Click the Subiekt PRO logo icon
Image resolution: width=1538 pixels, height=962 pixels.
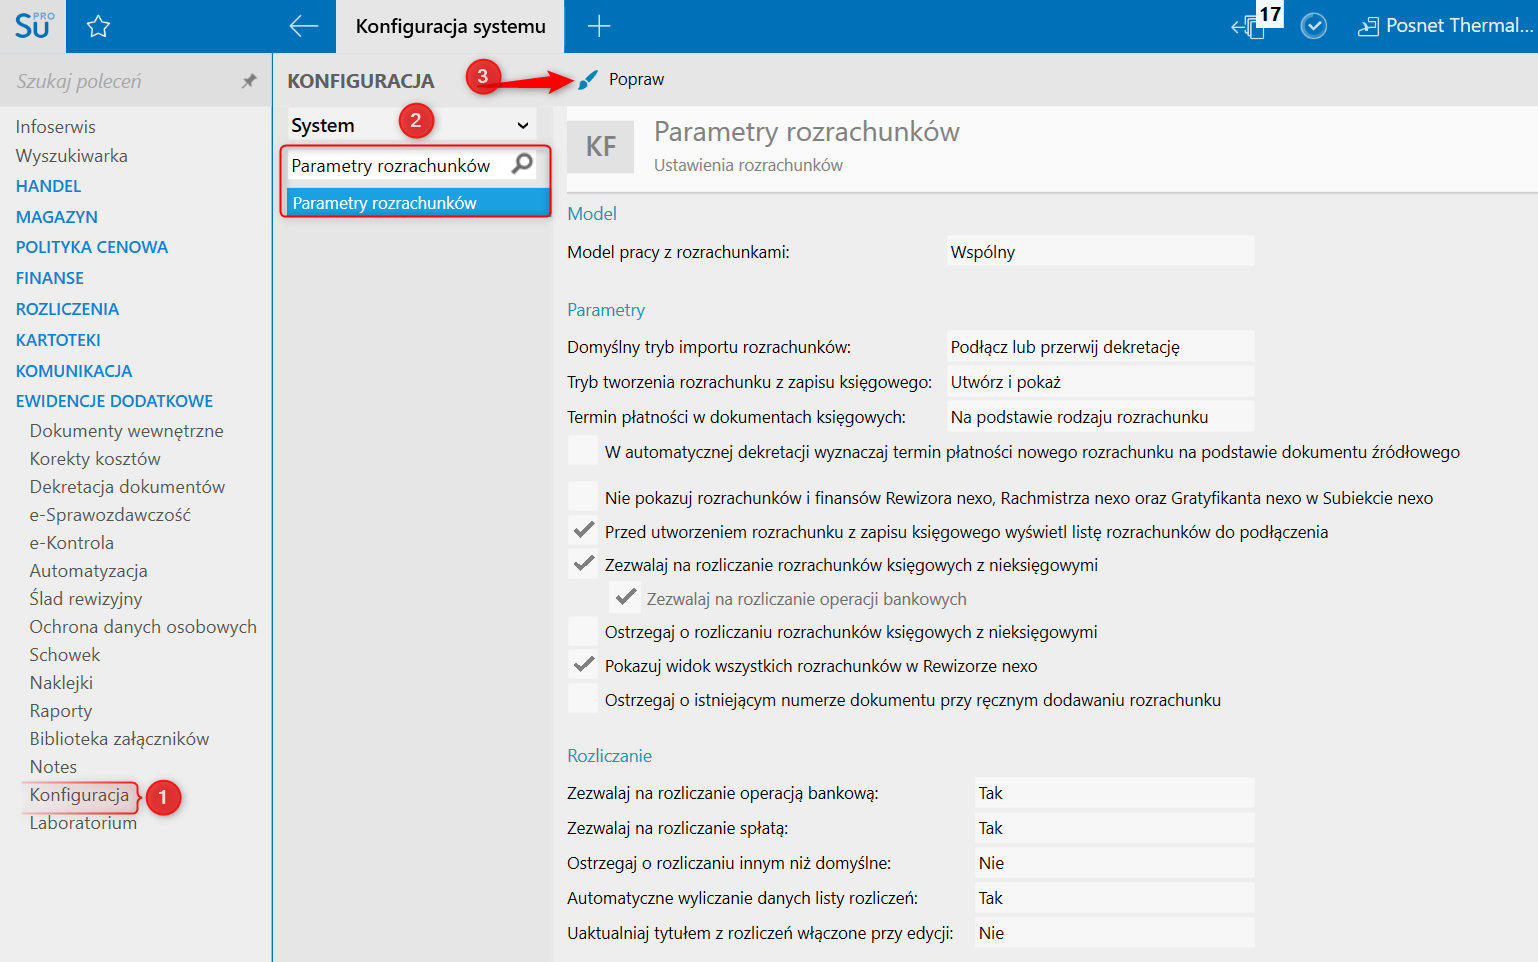33,26
